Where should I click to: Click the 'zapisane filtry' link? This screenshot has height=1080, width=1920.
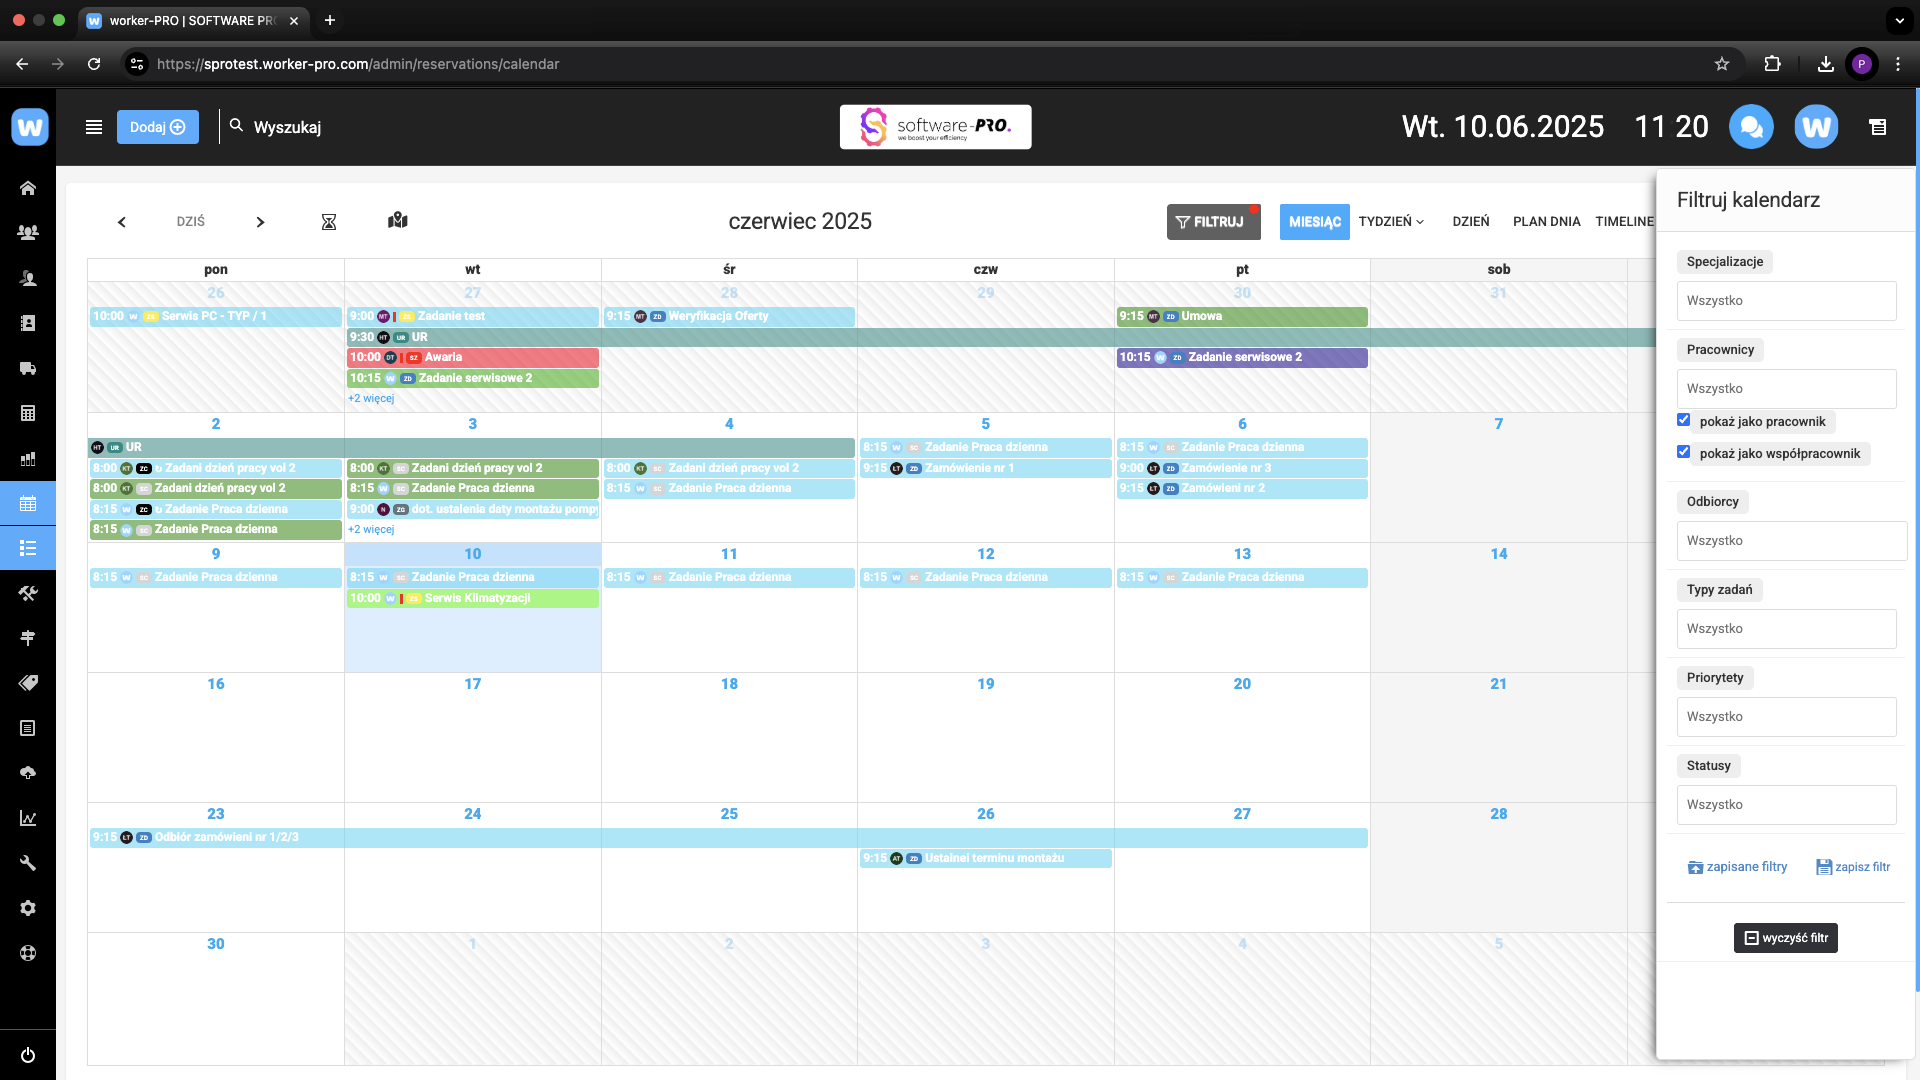point(1737,867)
